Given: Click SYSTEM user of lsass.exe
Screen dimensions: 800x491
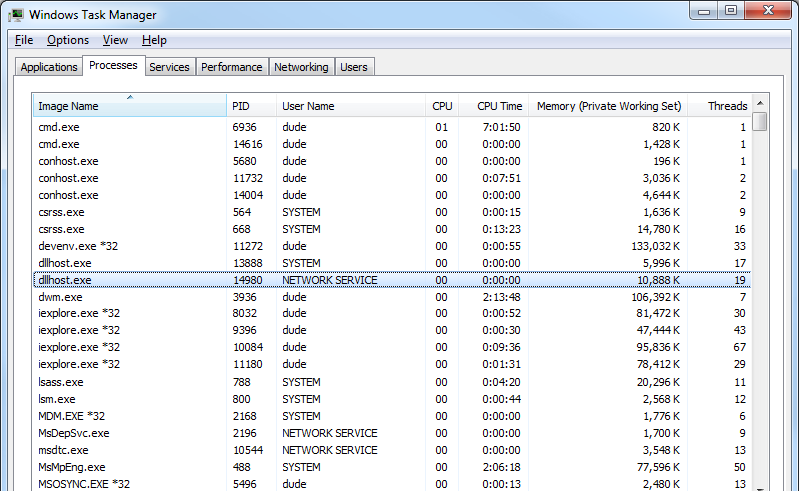Looking at the screenshot, I should point(301,382).
